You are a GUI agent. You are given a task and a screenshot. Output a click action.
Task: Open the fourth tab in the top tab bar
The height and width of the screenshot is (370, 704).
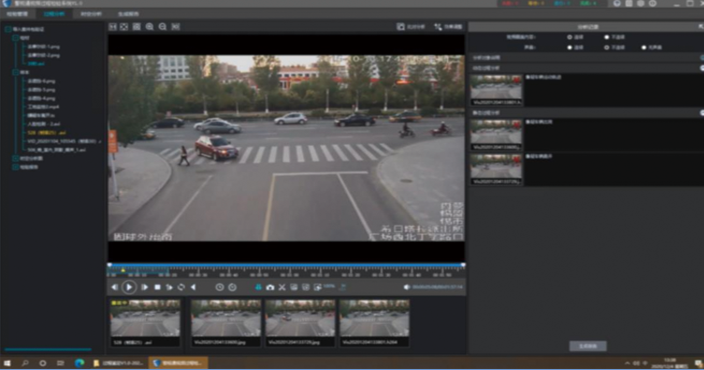pos(128,14)
